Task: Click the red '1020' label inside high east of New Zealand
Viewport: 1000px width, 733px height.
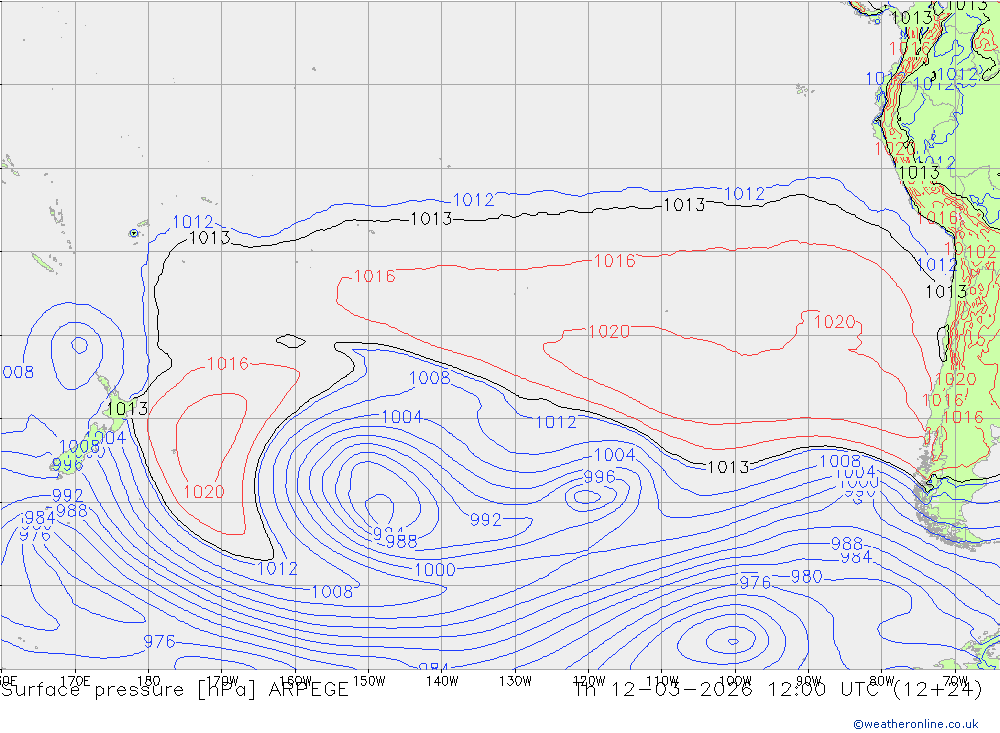Action: coord(204,492)
